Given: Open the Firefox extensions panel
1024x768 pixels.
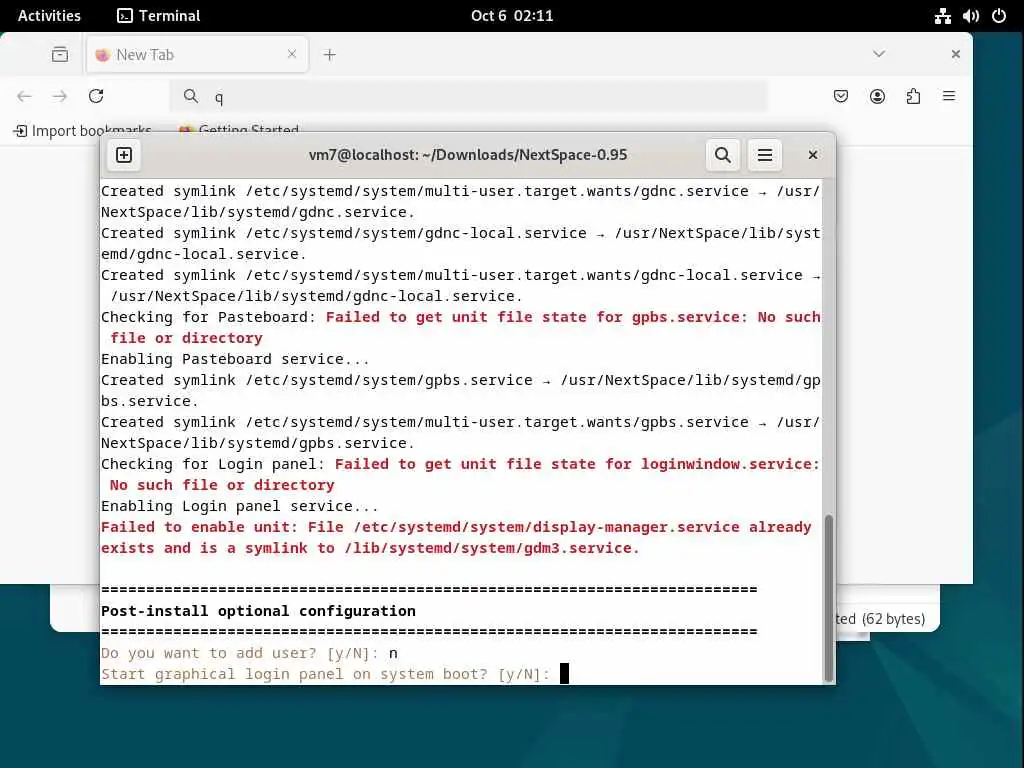Looking at the screenshot, I should [913, 97].
